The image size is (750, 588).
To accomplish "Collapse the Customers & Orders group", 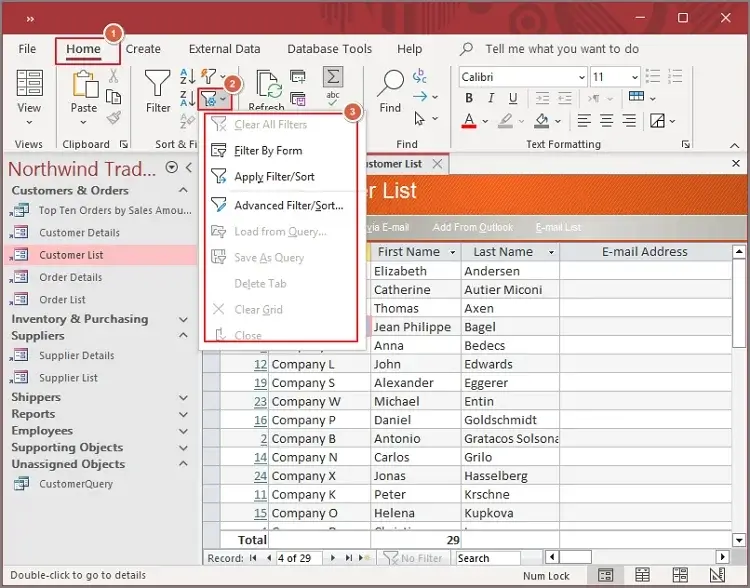I will tap(183, 190).
